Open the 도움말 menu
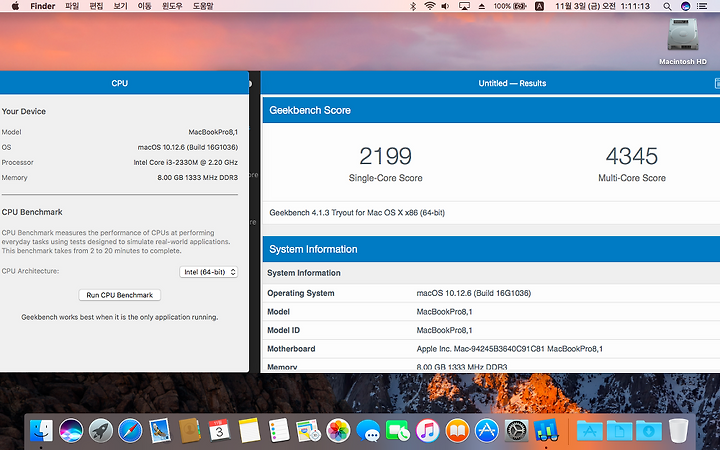 point(203,6)
